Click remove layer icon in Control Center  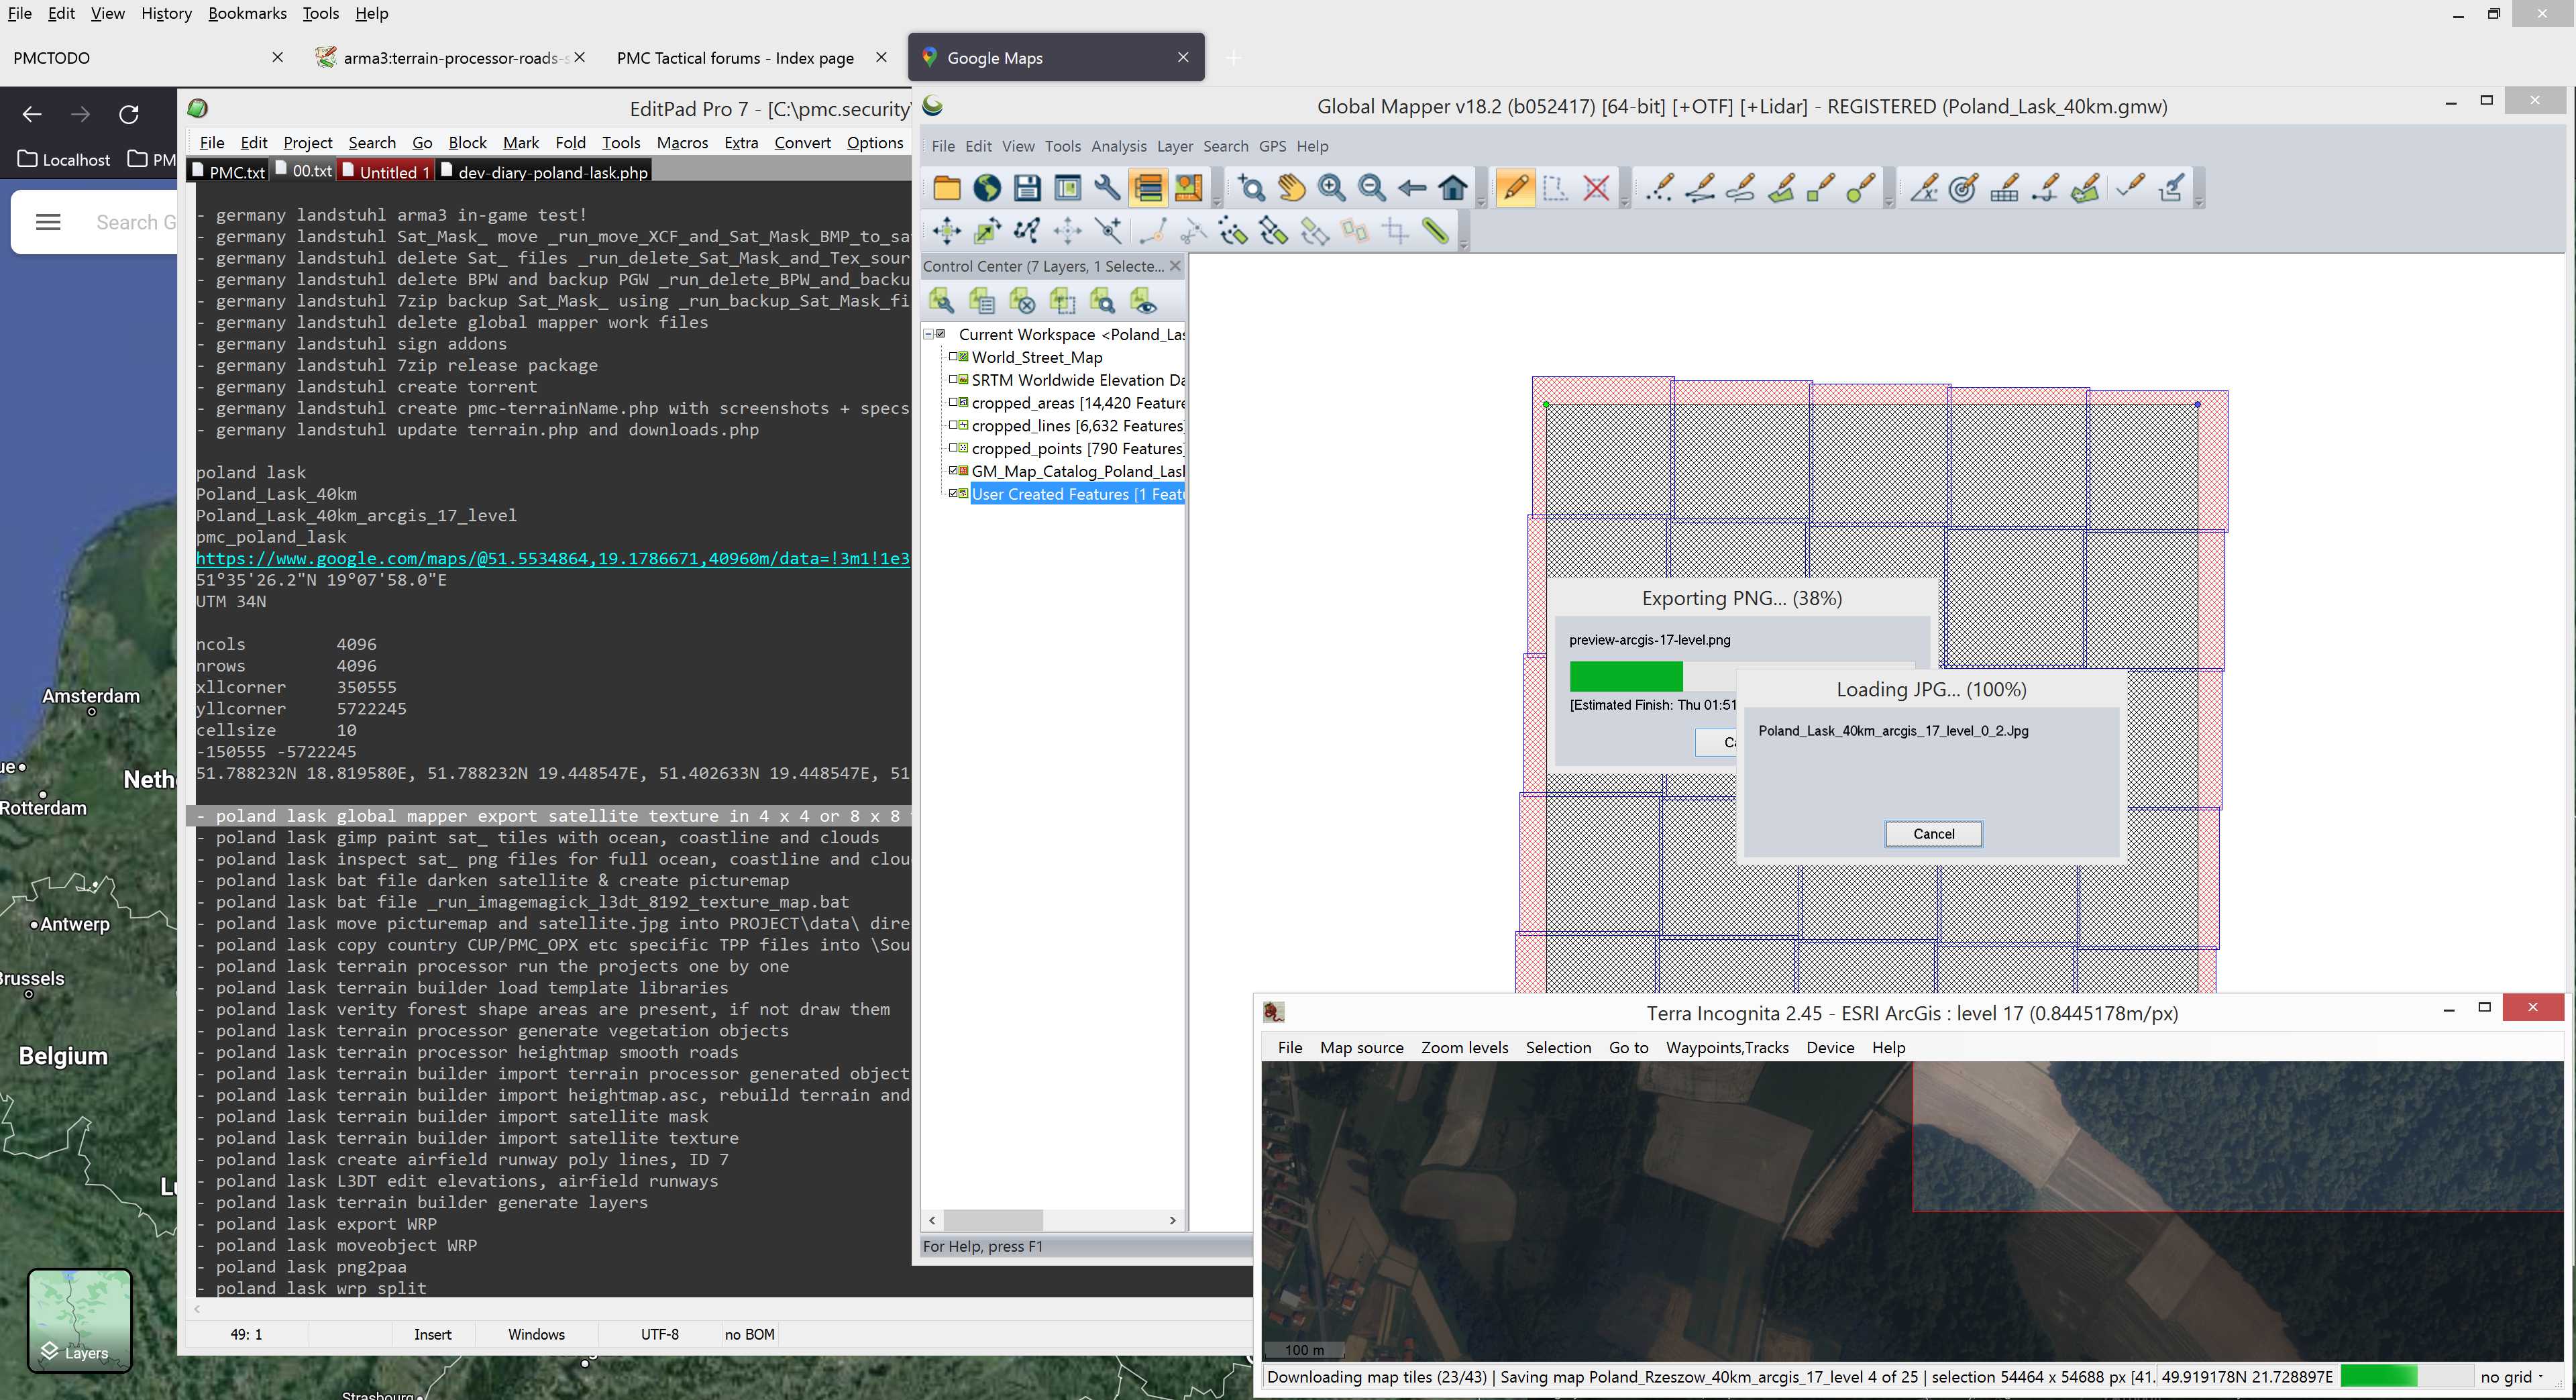(1022, 301)
